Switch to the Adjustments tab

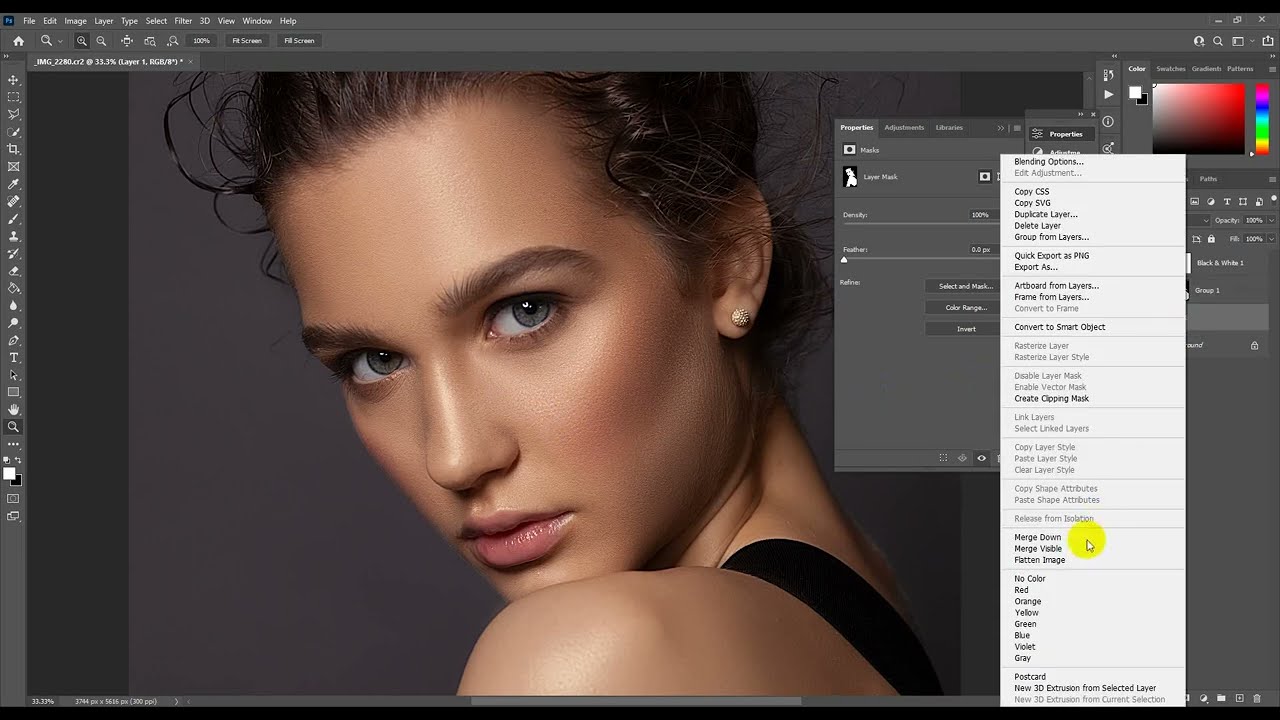904,128
